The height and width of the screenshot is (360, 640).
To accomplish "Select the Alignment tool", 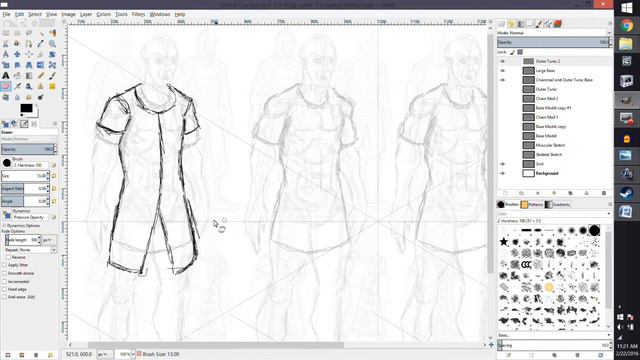I will 29,54.
